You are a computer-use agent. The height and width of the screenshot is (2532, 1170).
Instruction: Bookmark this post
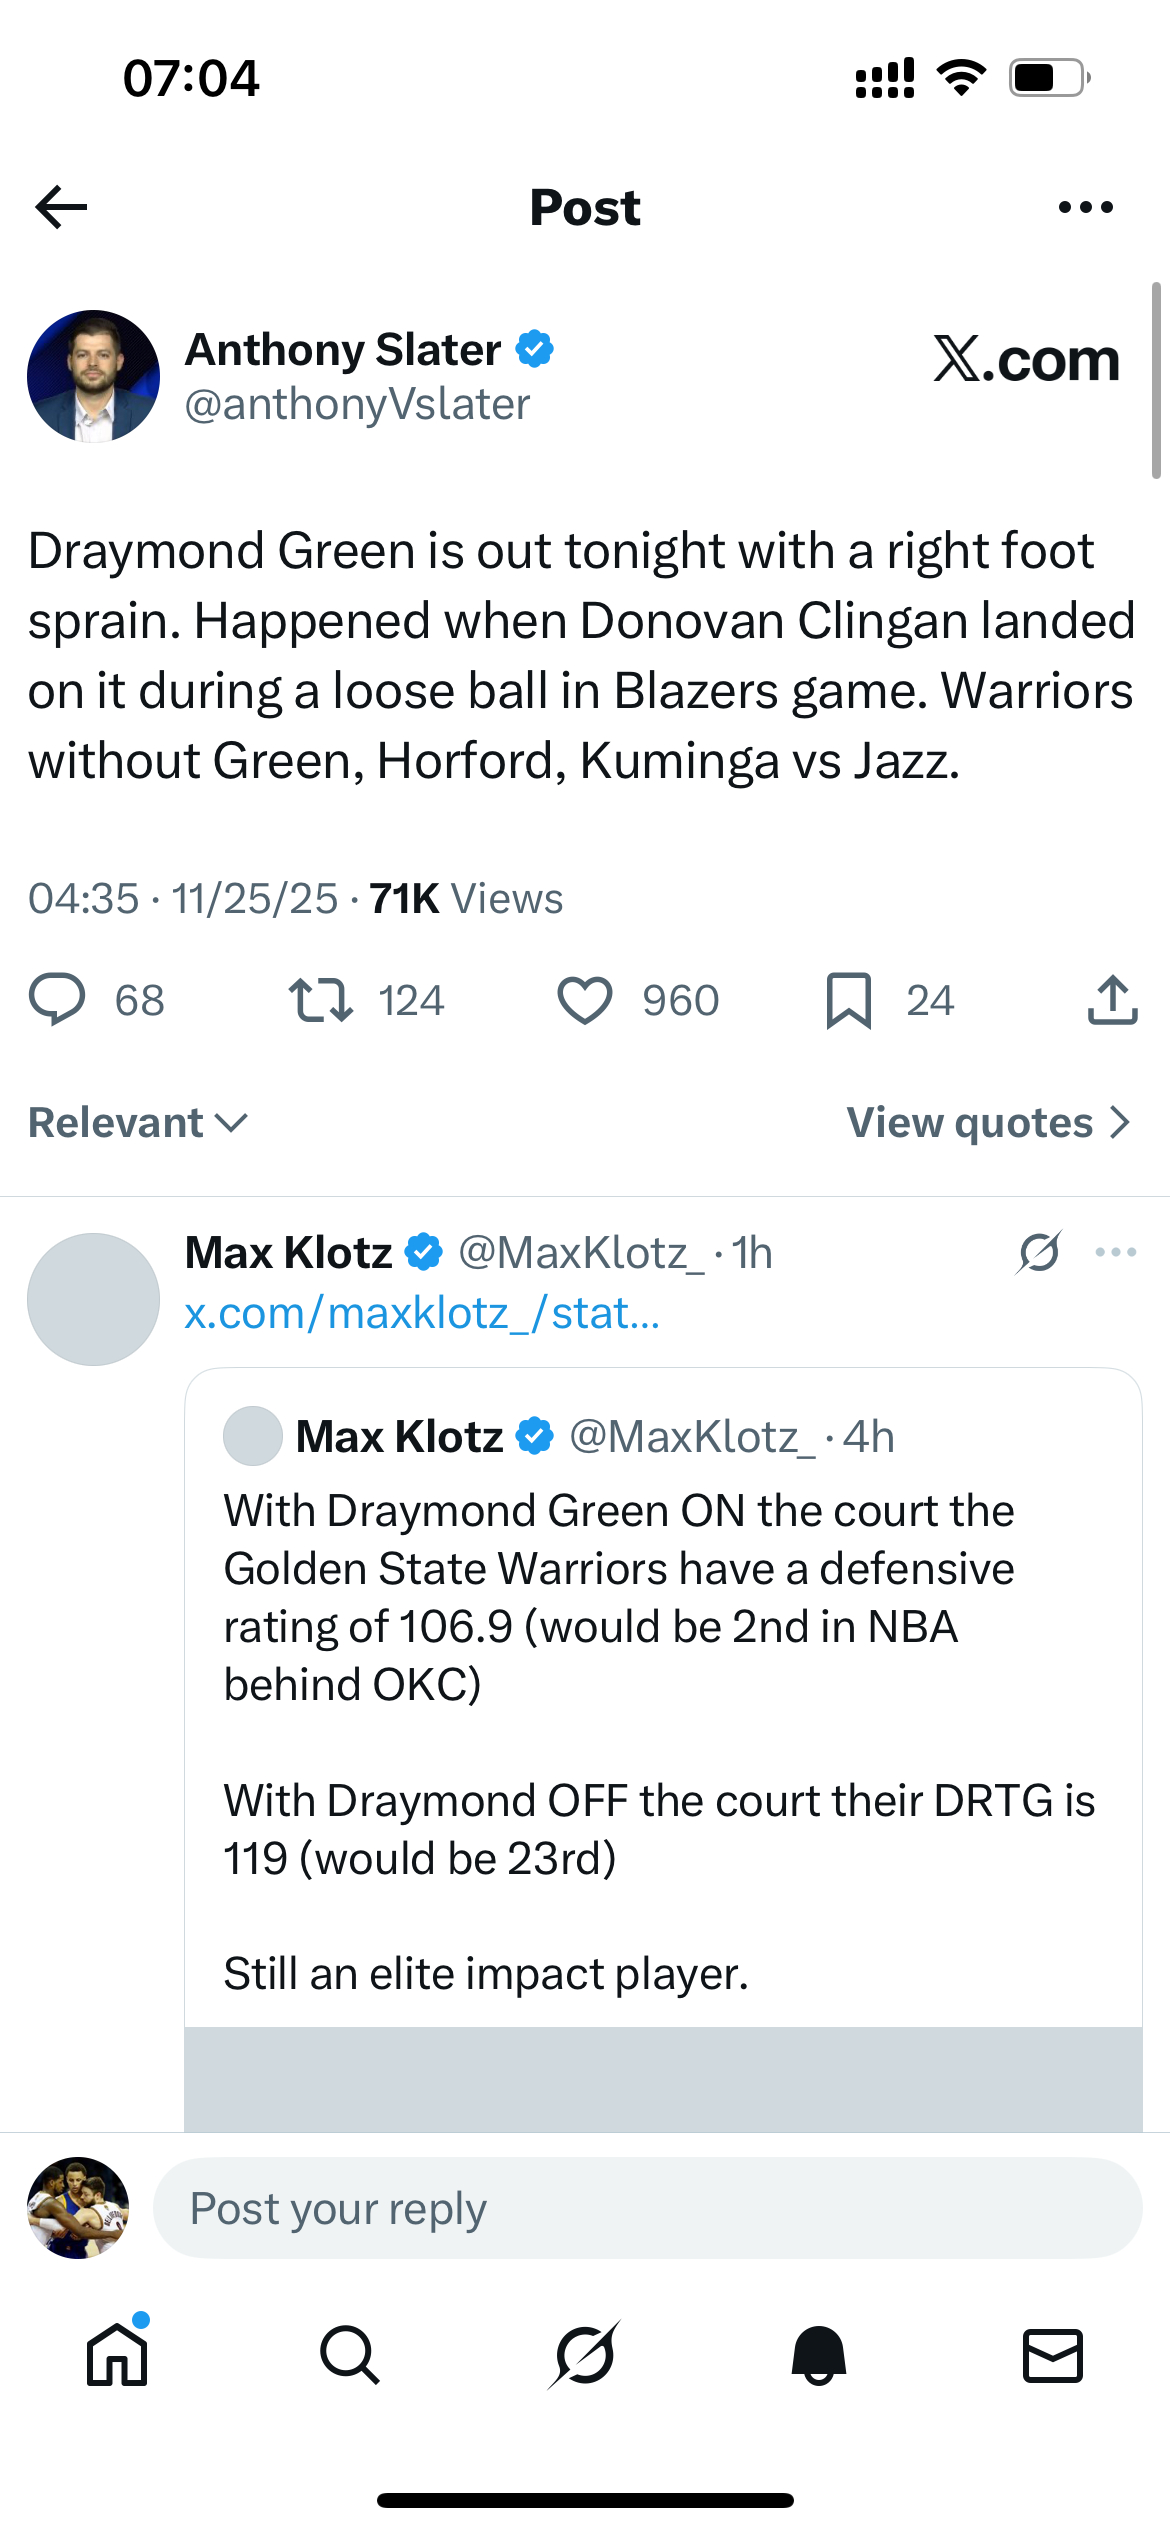[849, 1000]
